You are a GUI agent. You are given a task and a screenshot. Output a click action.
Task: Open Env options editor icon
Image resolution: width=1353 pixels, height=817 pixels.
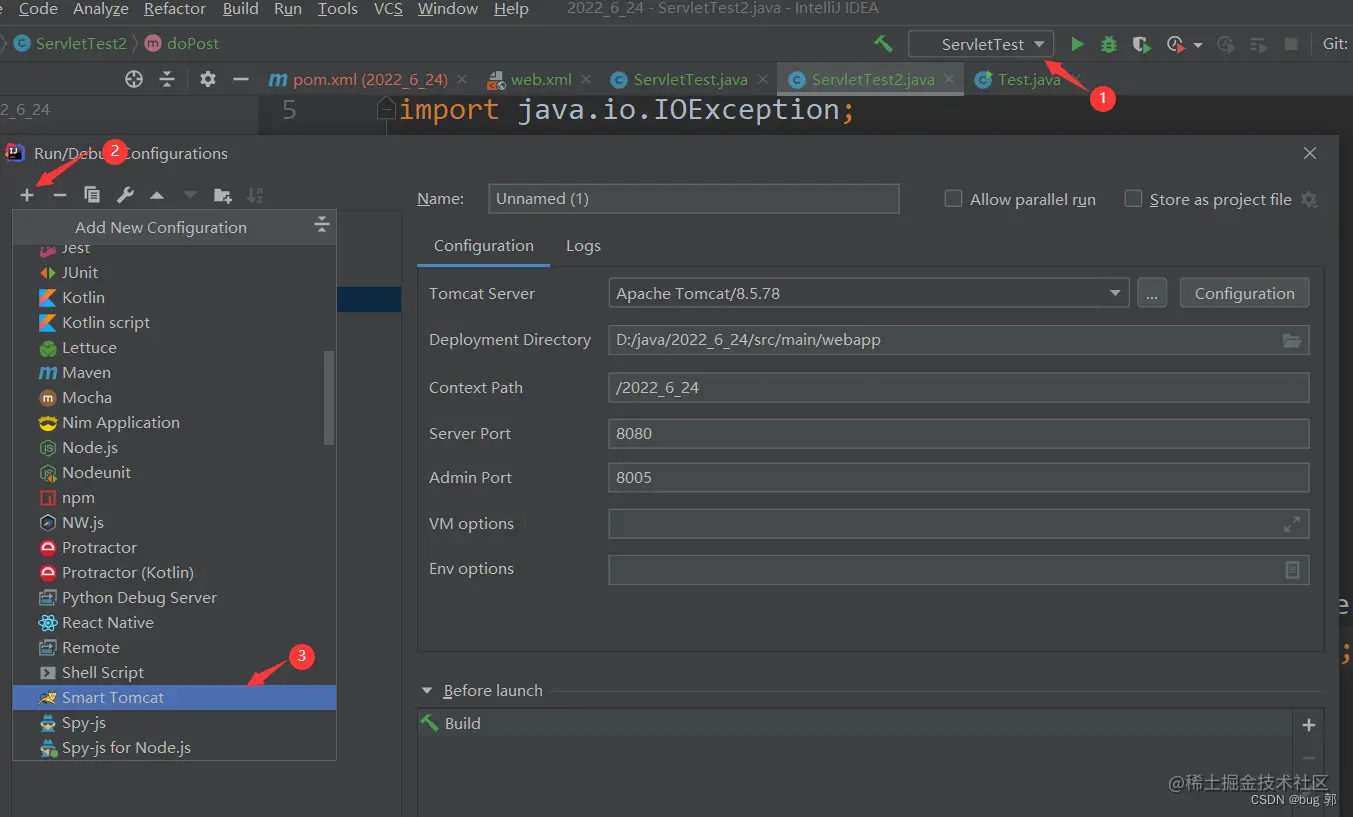pyautogui.click(x=1292, y=569)
